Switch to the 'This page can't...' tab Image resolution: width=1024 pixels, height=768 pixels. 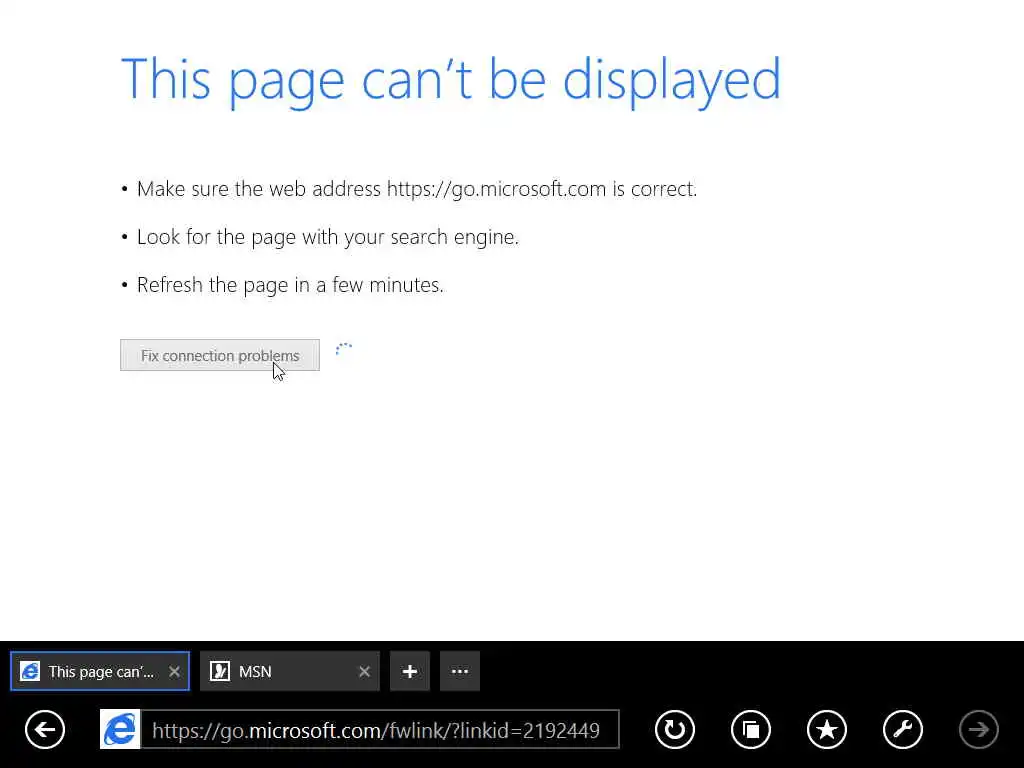100,671
